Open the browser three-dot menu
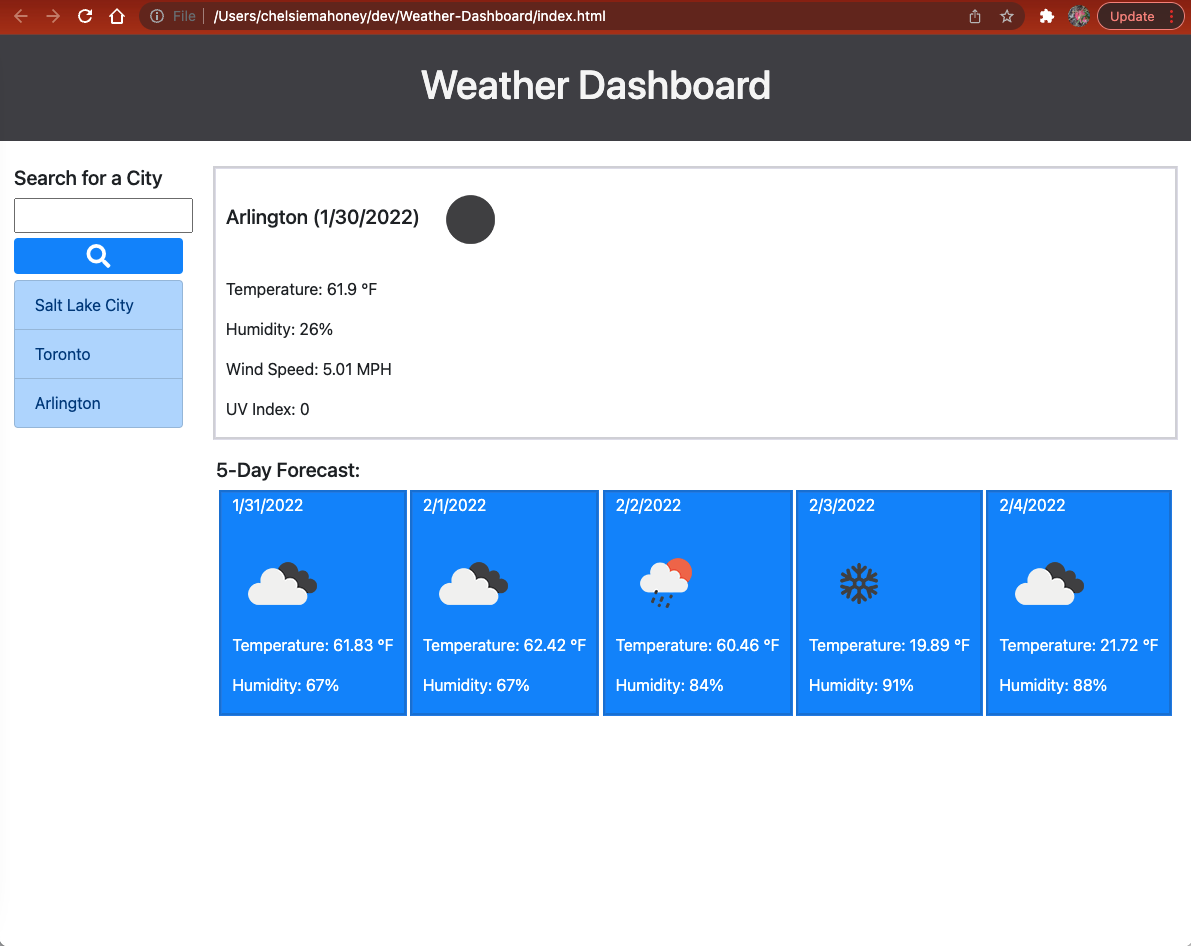Viewport: 1191px width, 946px height. click(1171, 16)
